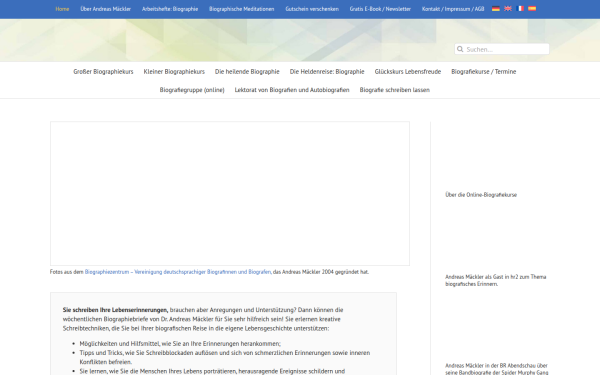
Task: Open Die heilende Biographie page
Action: (x=247, y=72)
